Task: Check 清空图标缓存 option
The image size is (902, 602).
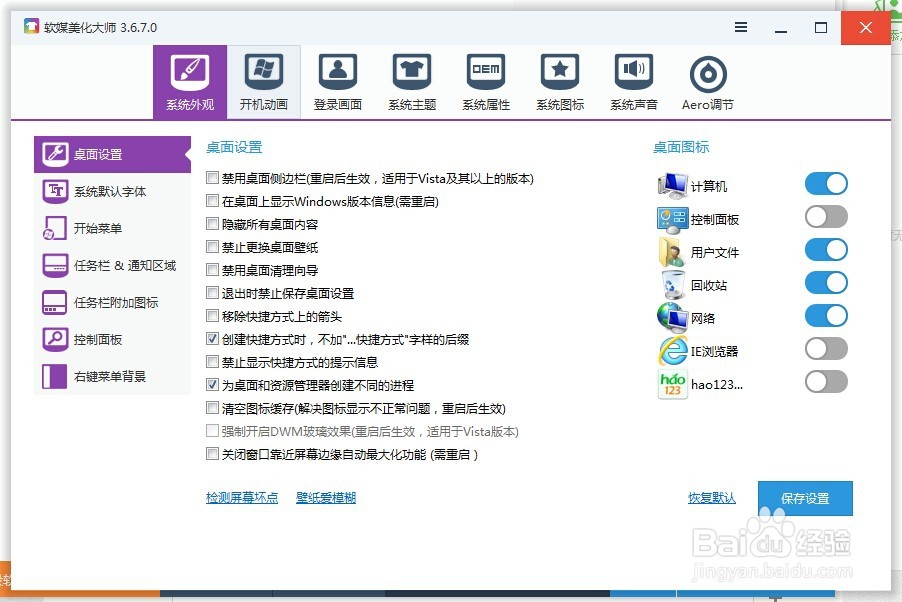Action: [x=212, y=408]
